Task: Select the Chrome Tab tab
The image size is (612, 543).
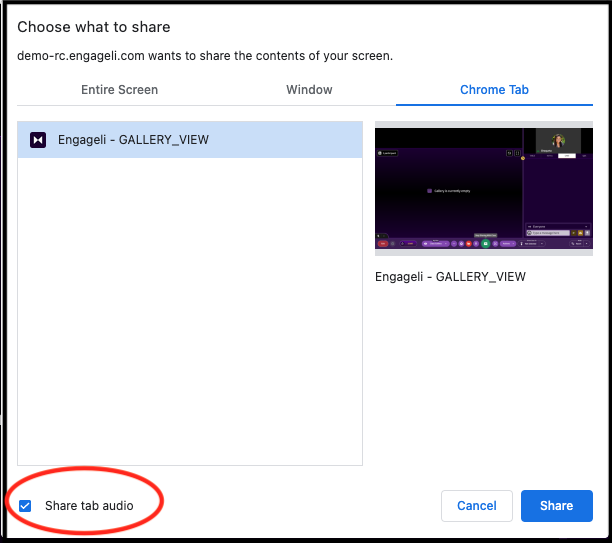Action: [494, 90]
